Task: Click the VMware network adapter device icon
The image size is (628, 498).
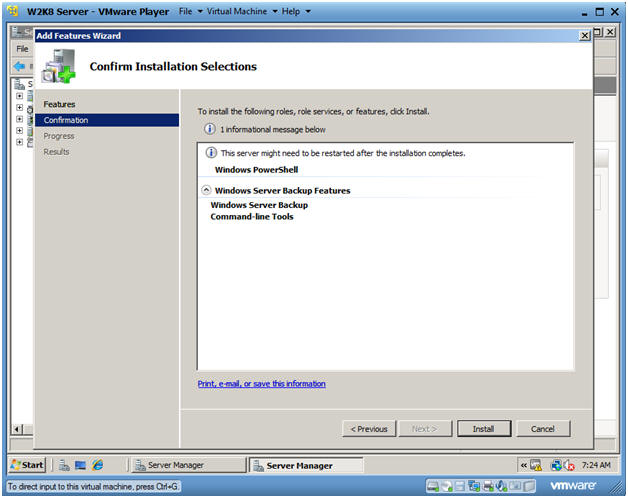Action: (474, 486)
